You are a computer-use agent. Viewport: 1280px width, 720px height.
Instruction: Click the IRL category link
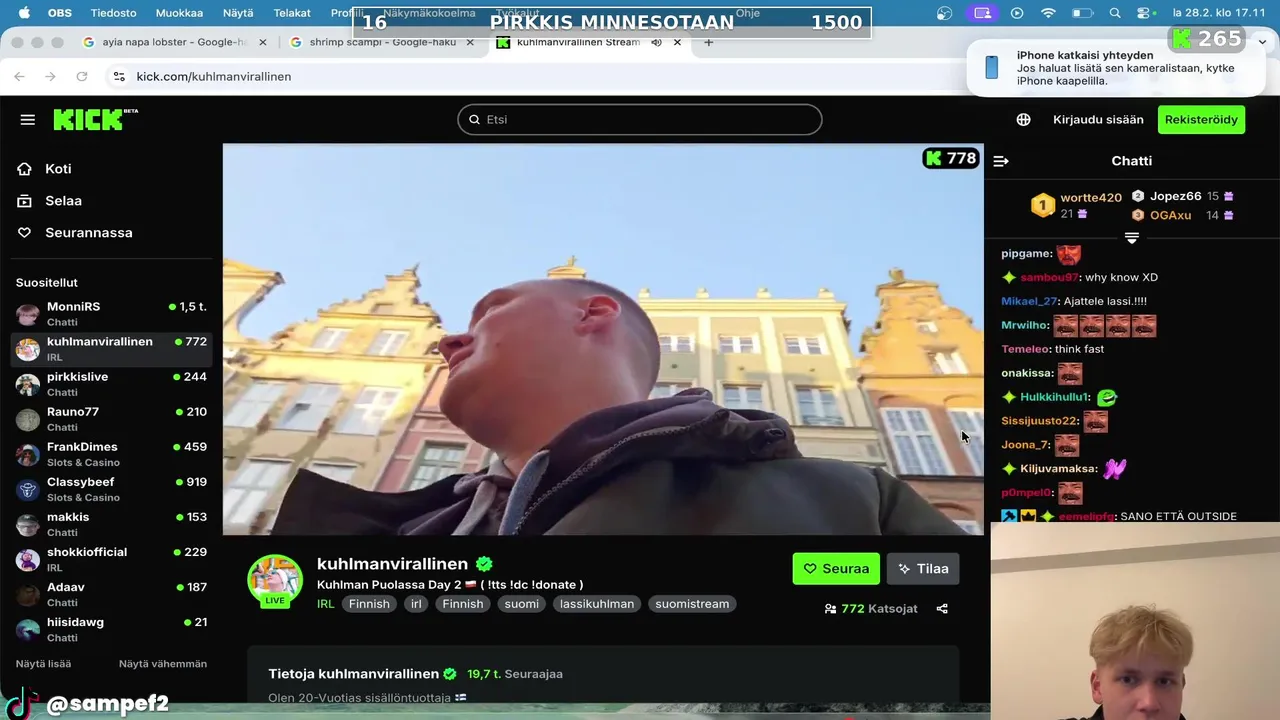[325, 604]
